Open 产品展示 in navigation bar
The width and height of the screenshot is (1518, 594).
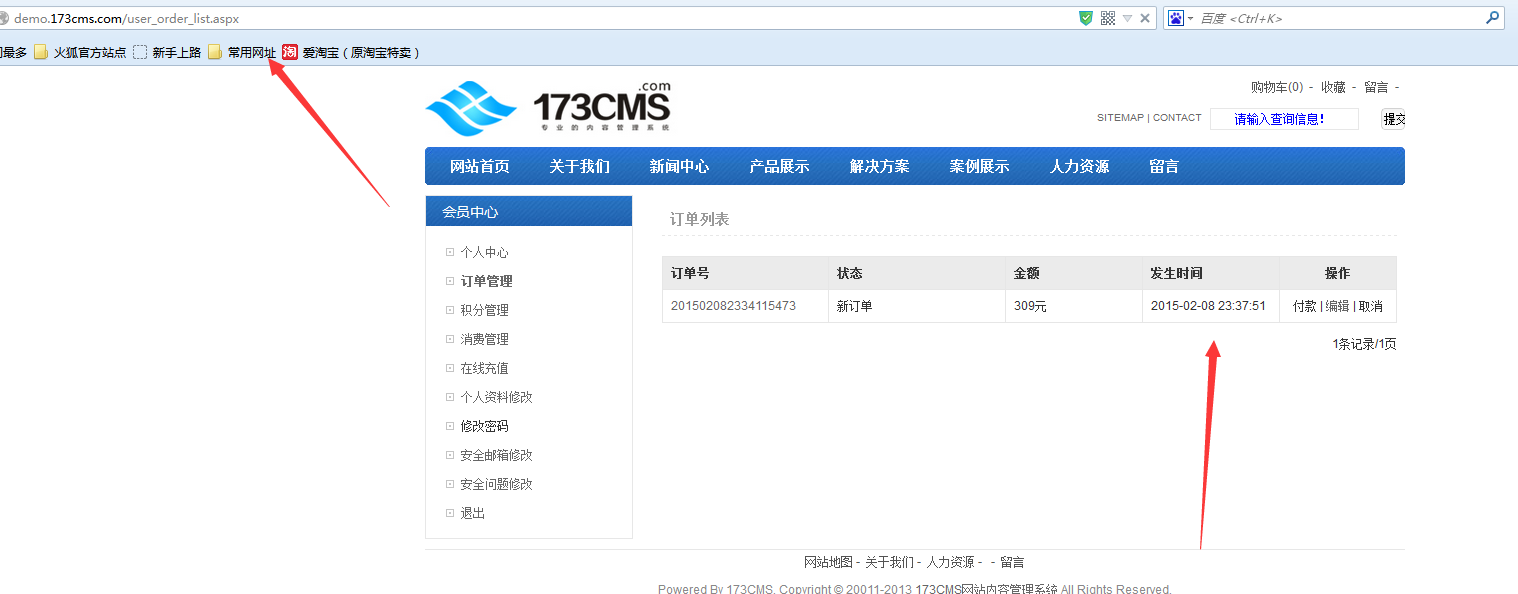coord(779,166)
